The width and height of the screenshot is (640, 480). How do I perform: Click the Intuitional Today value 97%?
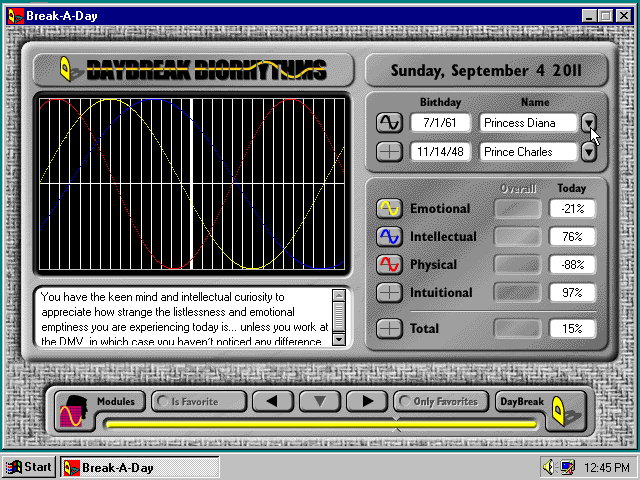[572, 293]
